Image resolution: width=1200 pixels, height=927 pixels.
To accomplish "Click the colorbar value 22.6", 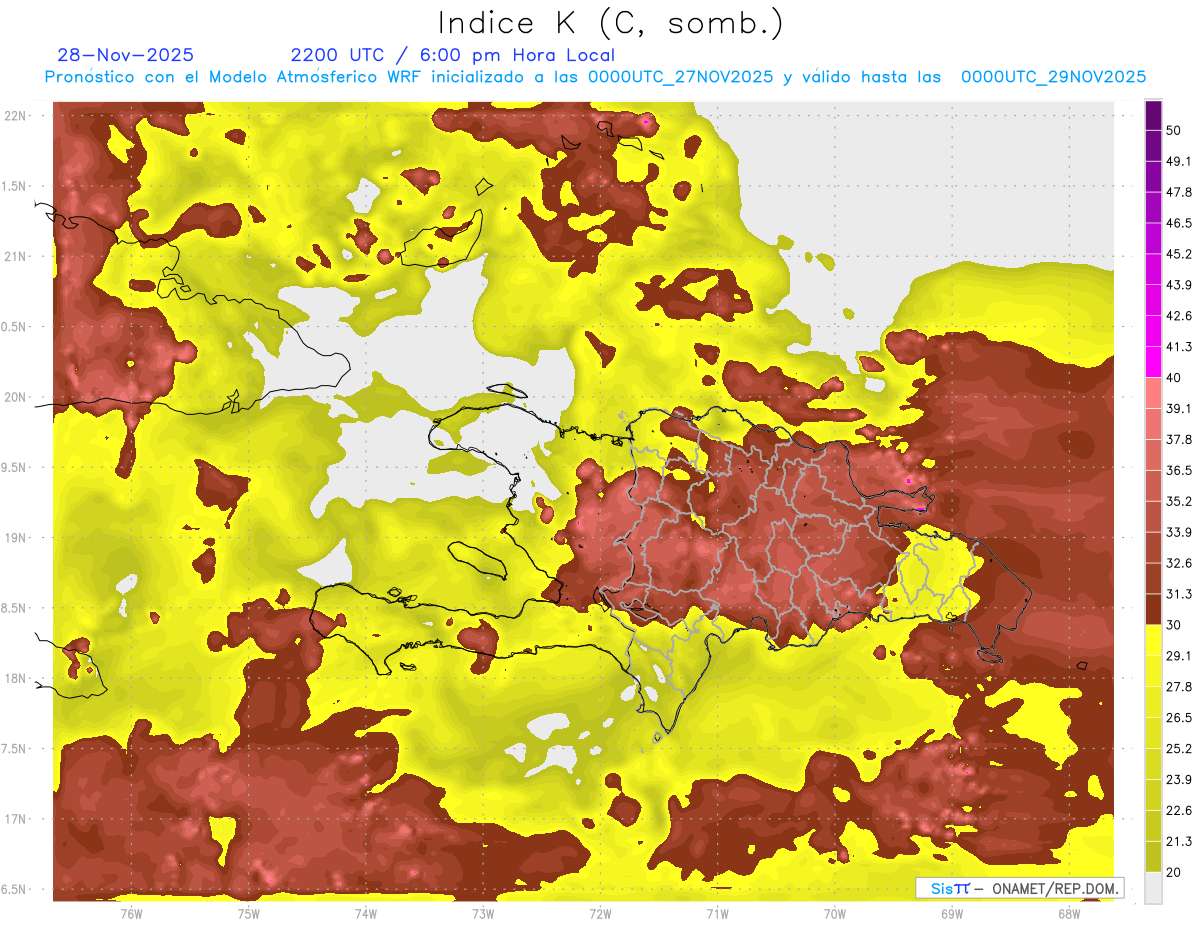I will (x=1179, y=810).
